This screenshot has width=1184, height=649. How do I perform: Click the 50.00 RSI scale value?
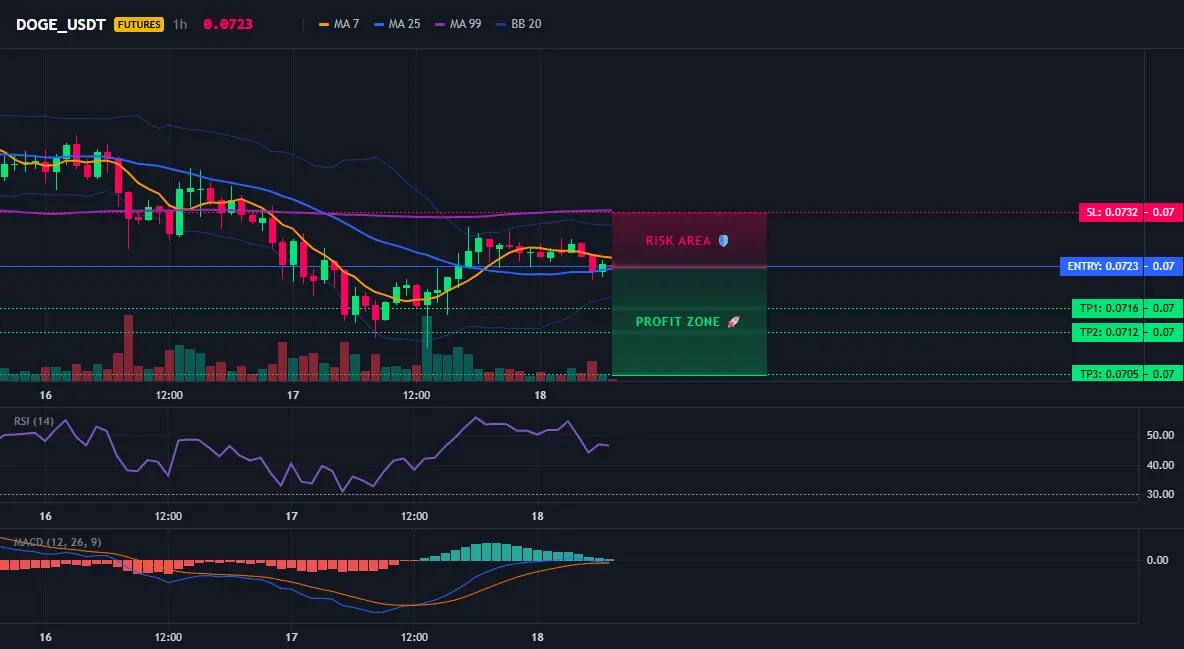point(1160,435)
